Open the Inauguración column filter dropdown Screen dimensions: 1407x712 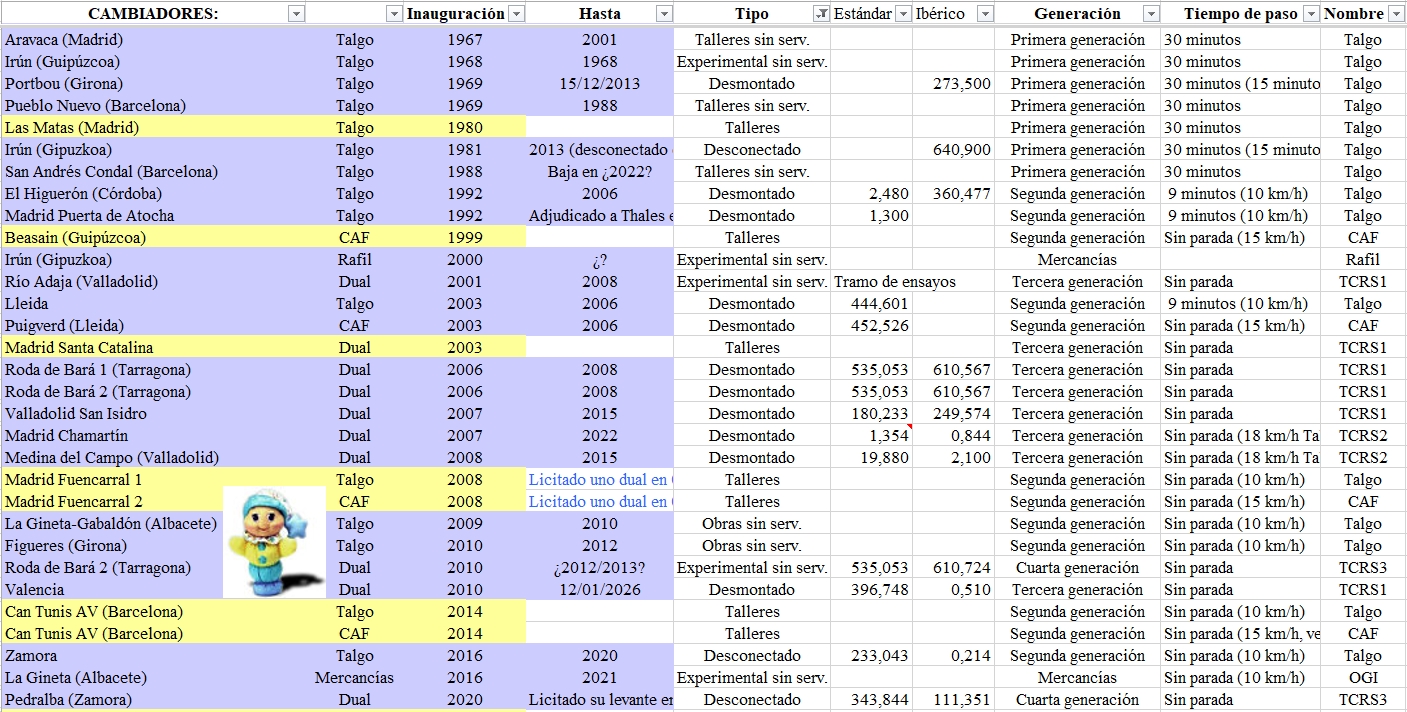click(516, 14)
